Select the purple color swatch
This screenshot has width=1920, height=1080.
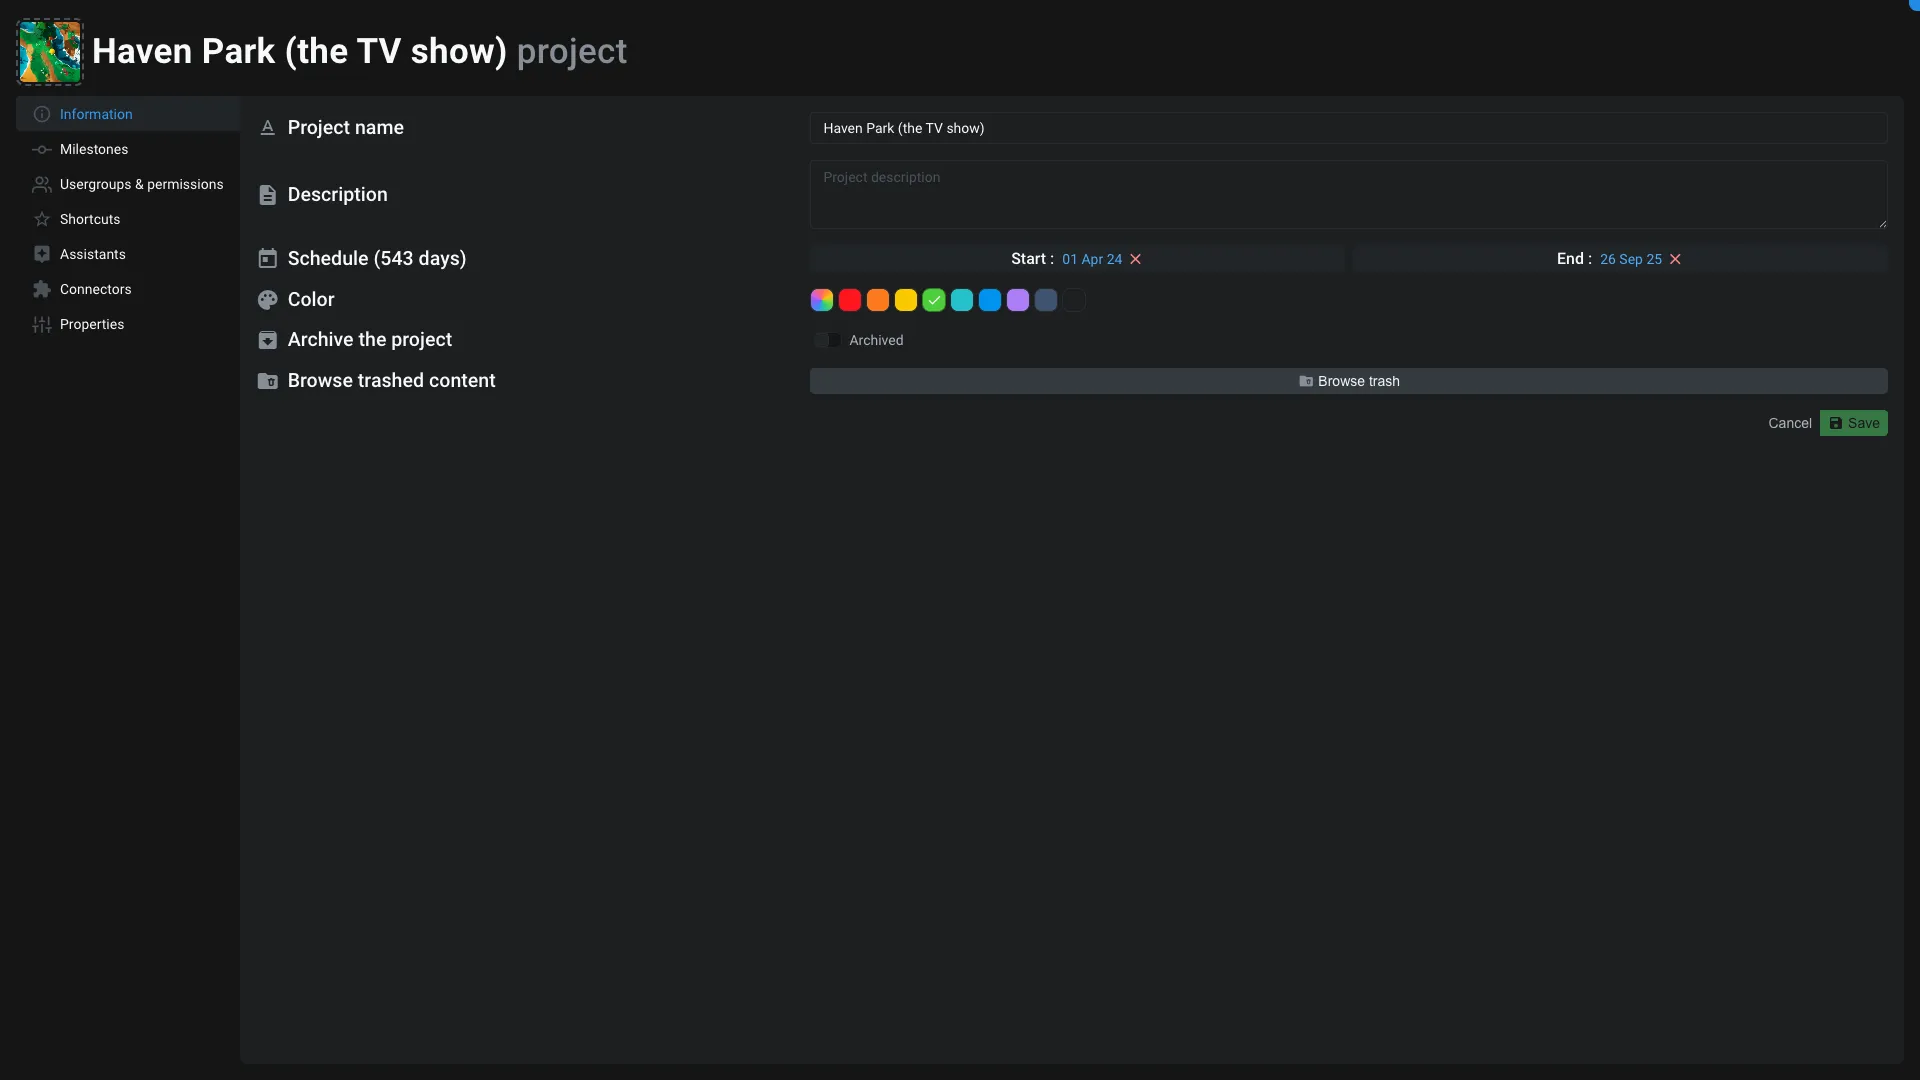point(1017,301)
